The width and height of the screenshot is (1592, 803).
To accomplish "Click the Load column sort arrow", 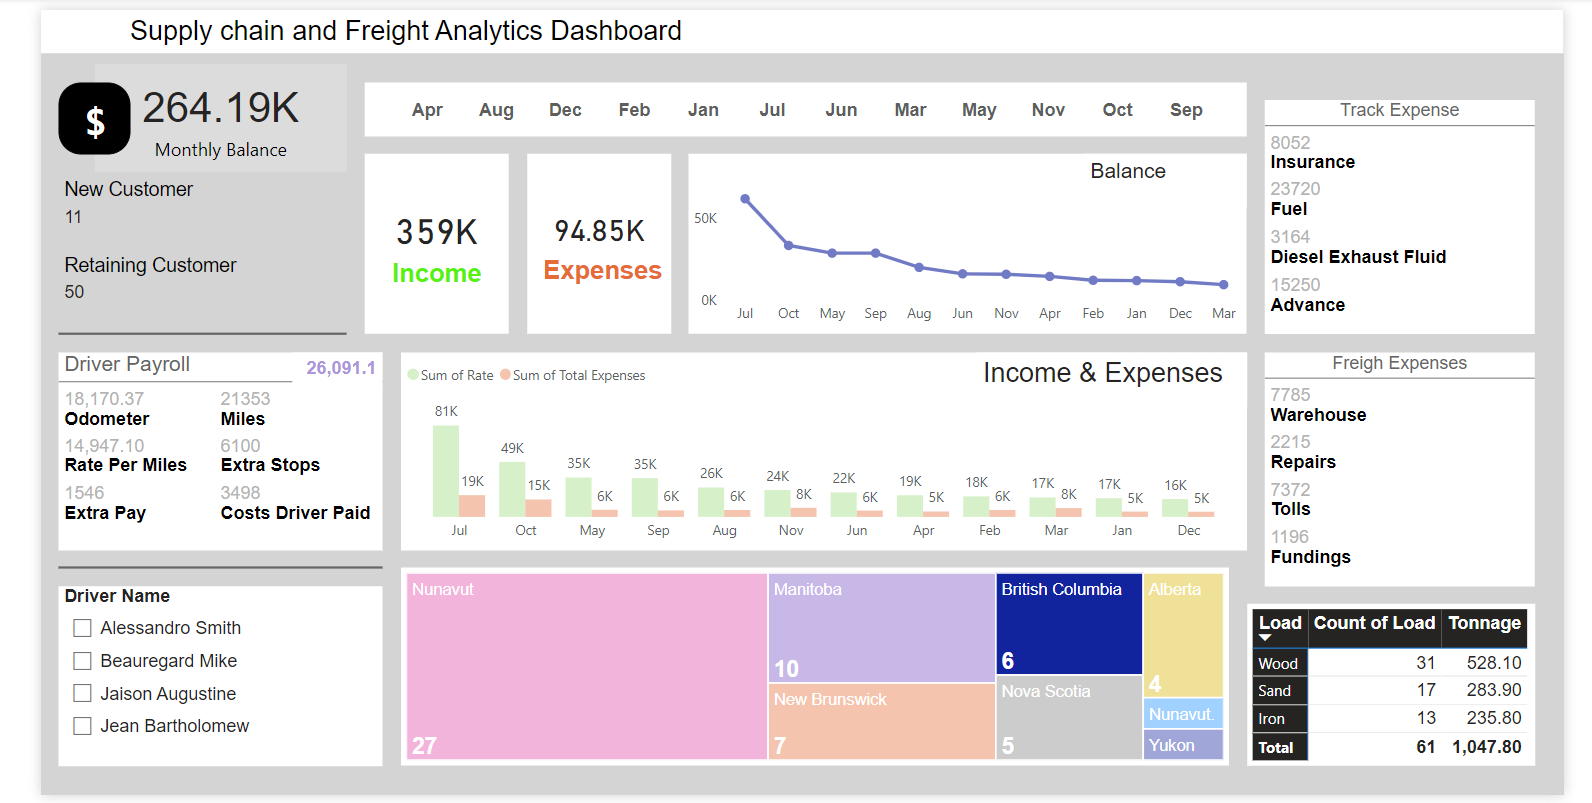I will (1265, 638).
